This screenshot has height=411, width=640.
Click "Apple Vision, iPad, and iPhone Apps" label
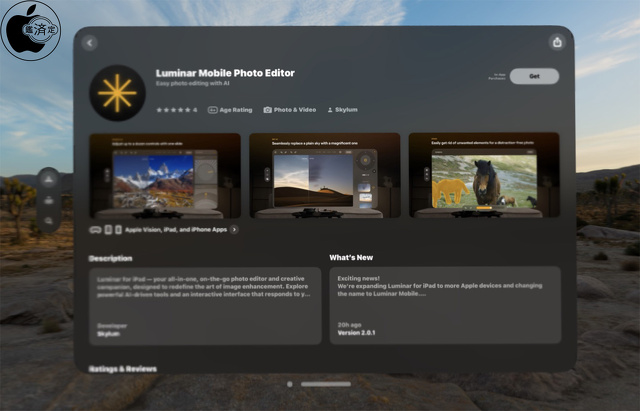(x=176, y=230)
